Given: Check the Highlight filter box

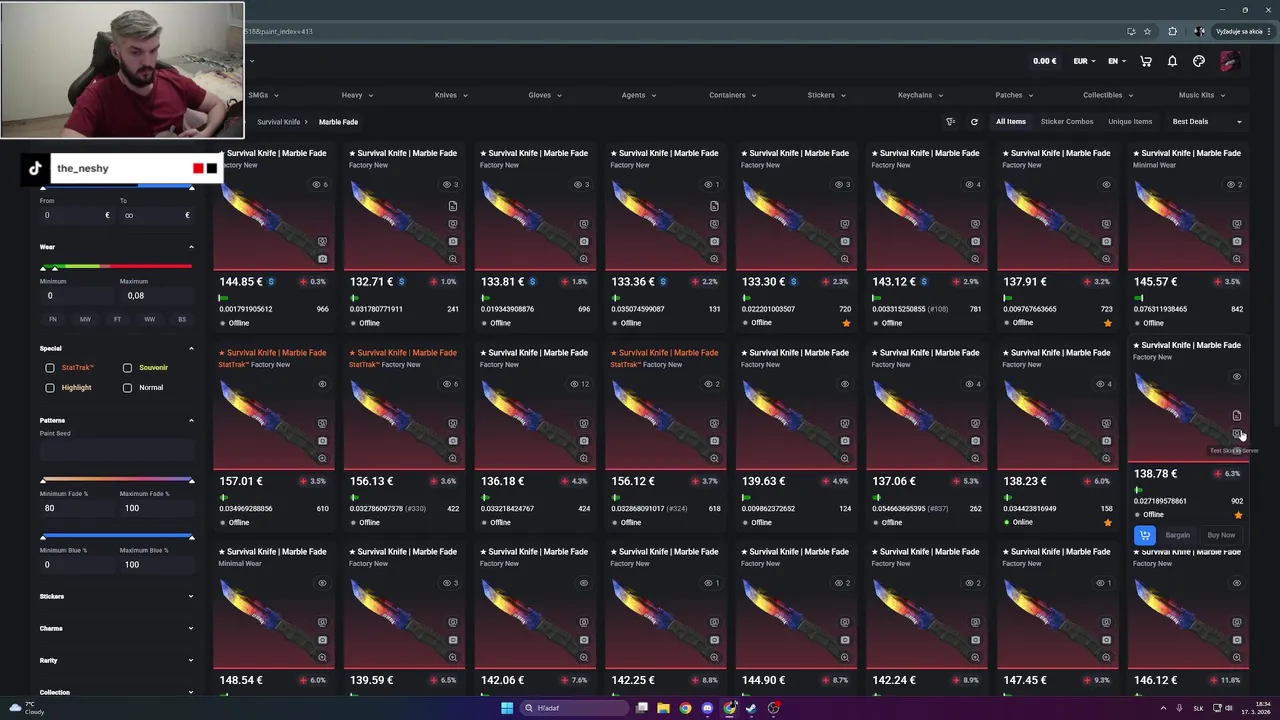Looking at the screenshot, I should pyautogui.click(x=50, y=388).
